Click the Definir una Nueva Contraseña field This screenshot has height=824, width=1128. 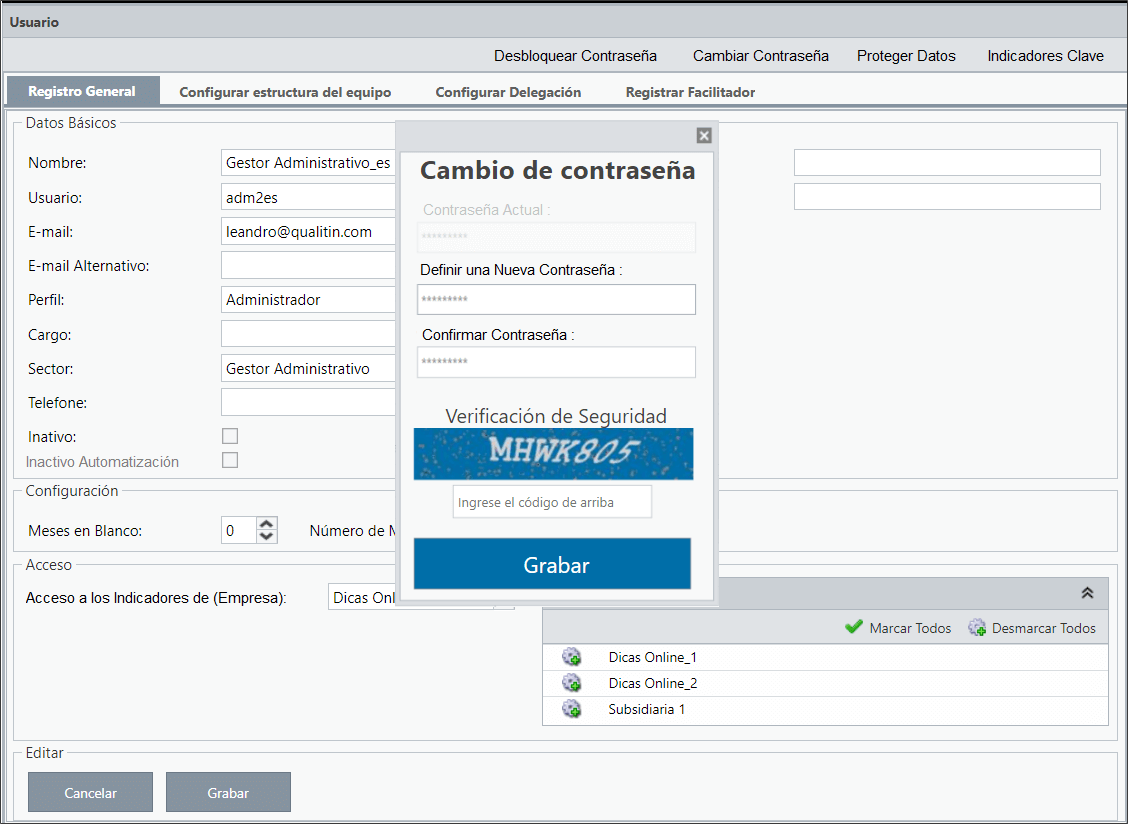point(557,299)
